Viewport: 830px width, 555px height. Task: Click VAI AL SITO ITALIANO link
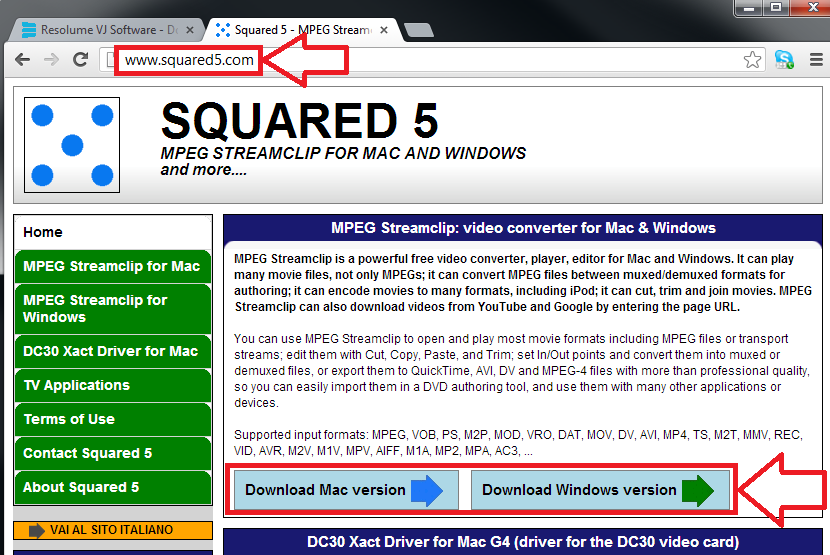point(113,530)
